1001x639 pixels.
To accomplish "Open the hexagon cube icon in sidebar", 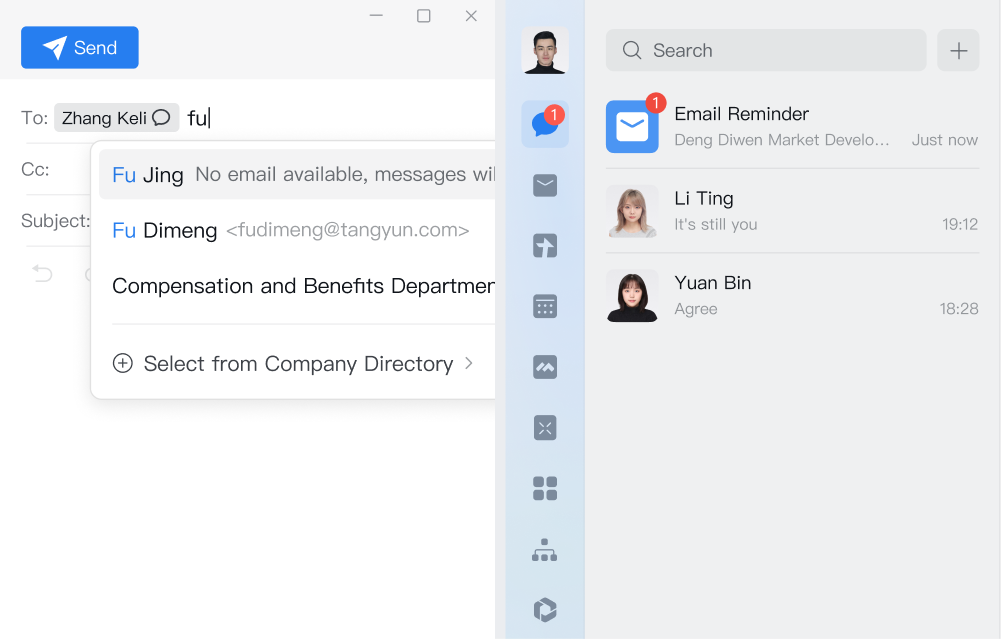I will click(545, 609).
